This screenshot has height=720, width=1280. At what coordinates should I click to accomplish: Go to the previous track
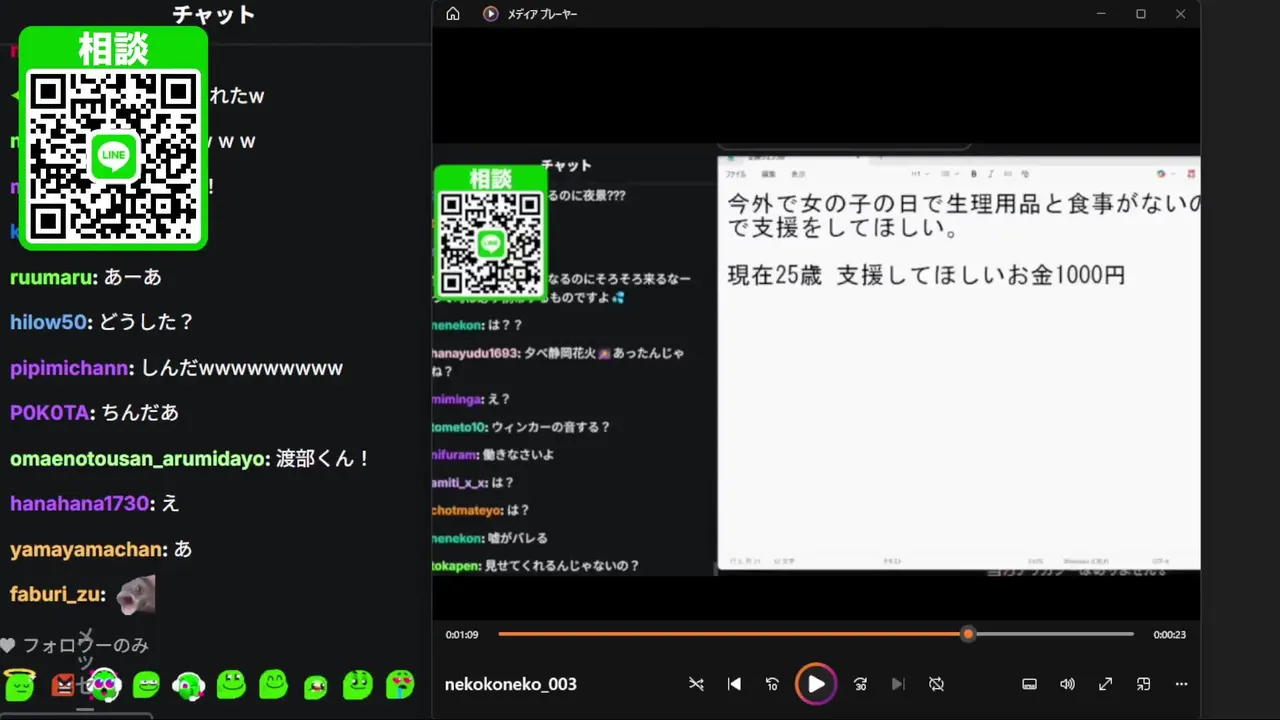click(x=734, y=684)
